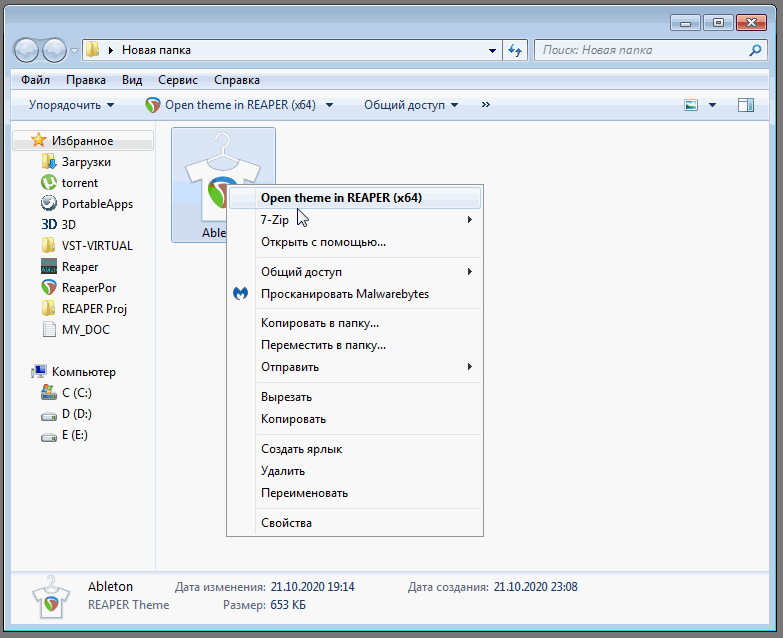783x638 pixels.
Task: Click size value '653 КБ'
Action: click(x=288, y=605)
